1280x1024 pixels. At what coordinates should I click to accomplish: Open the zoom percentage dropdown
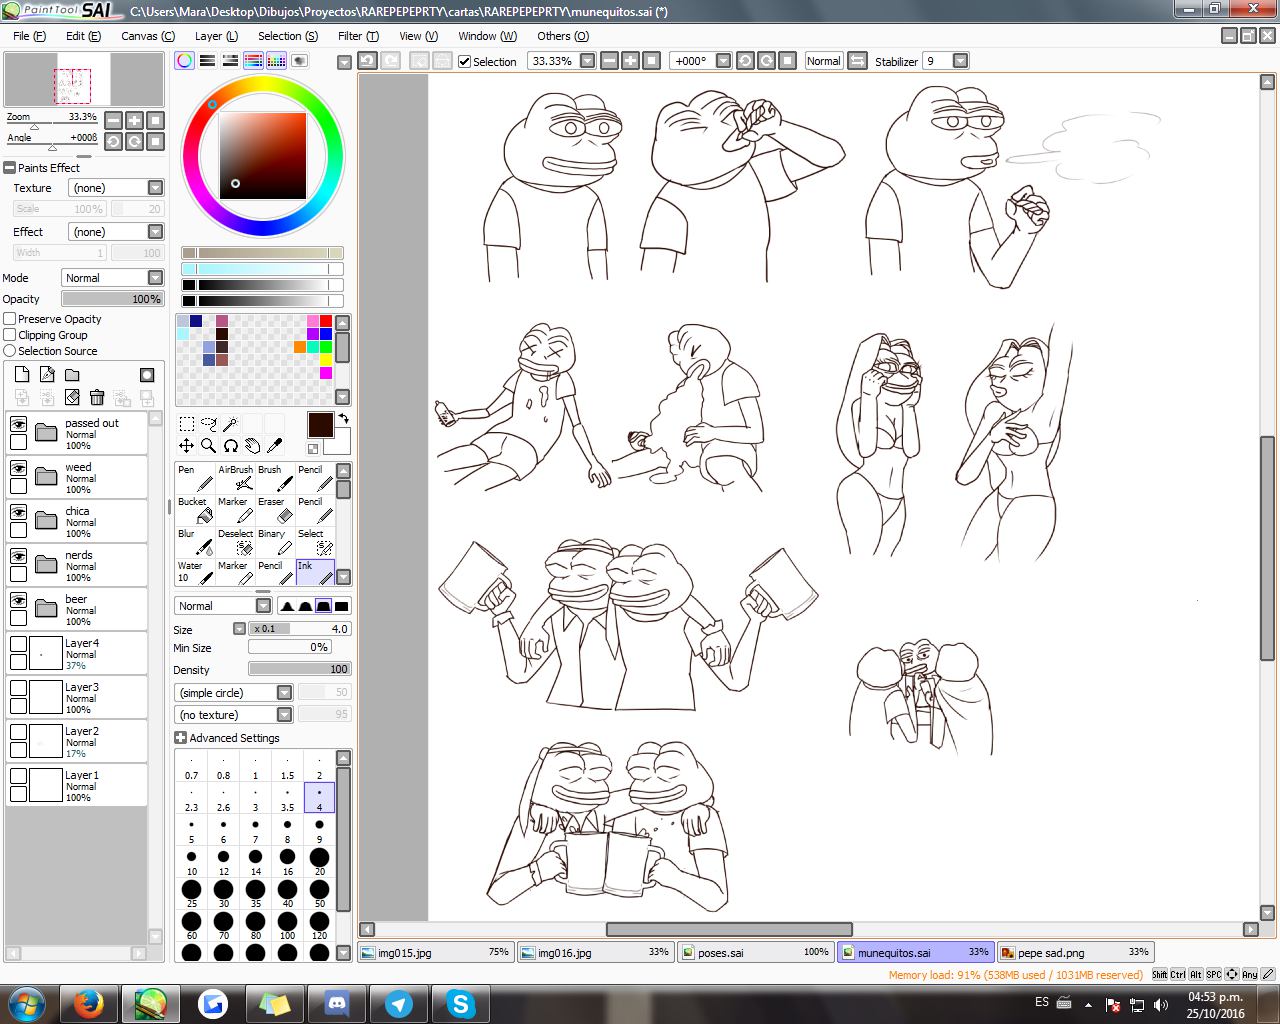click(x=587, y=61)
